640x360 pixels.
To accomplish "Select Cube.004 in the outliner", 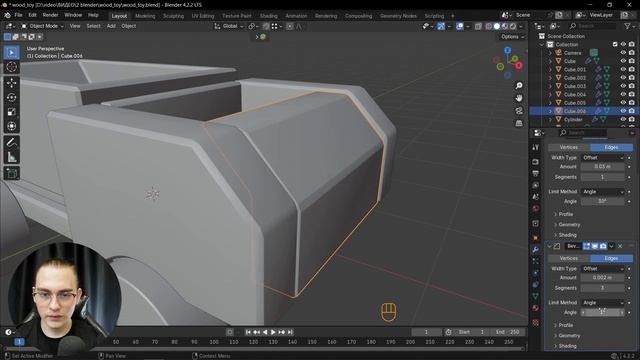I will coord(575,94).
